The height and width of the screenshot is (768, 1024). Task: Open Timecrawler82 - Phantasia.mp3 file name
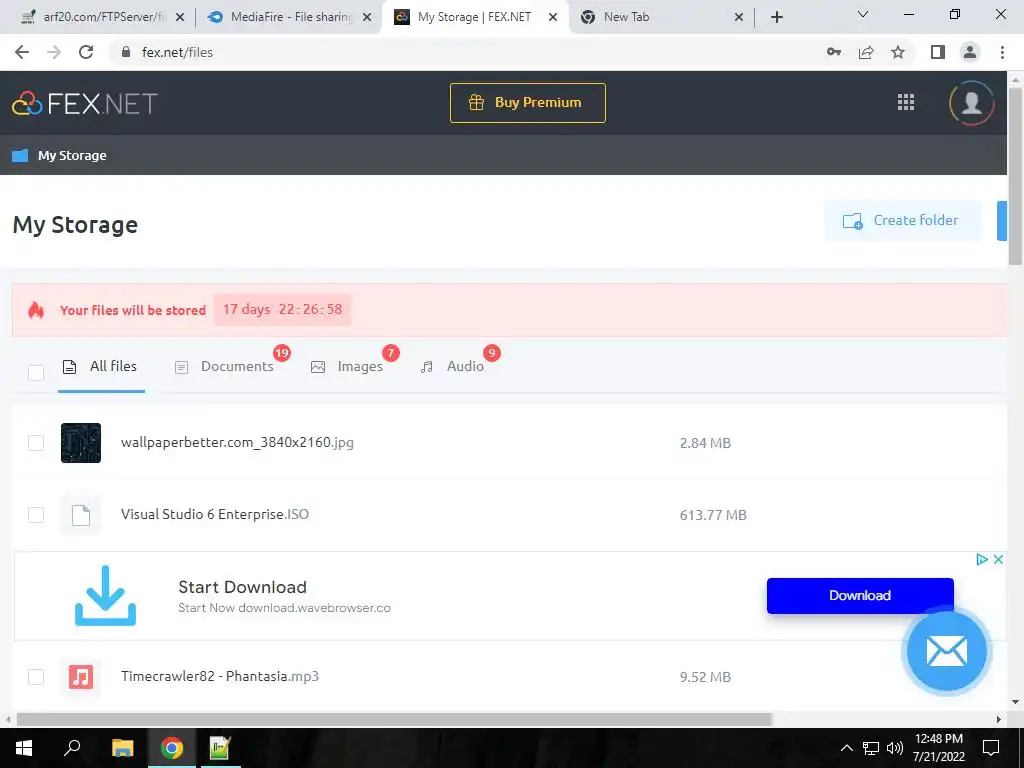220,677
